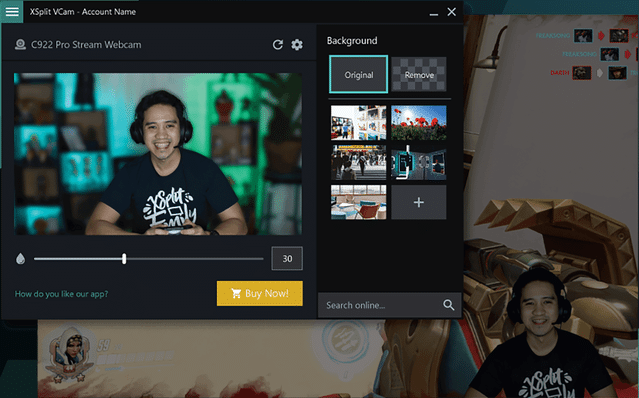The image size is (639, 398).
Task: Choose the cafe seating background thumbnail
Action: click(x=358, y=202)
